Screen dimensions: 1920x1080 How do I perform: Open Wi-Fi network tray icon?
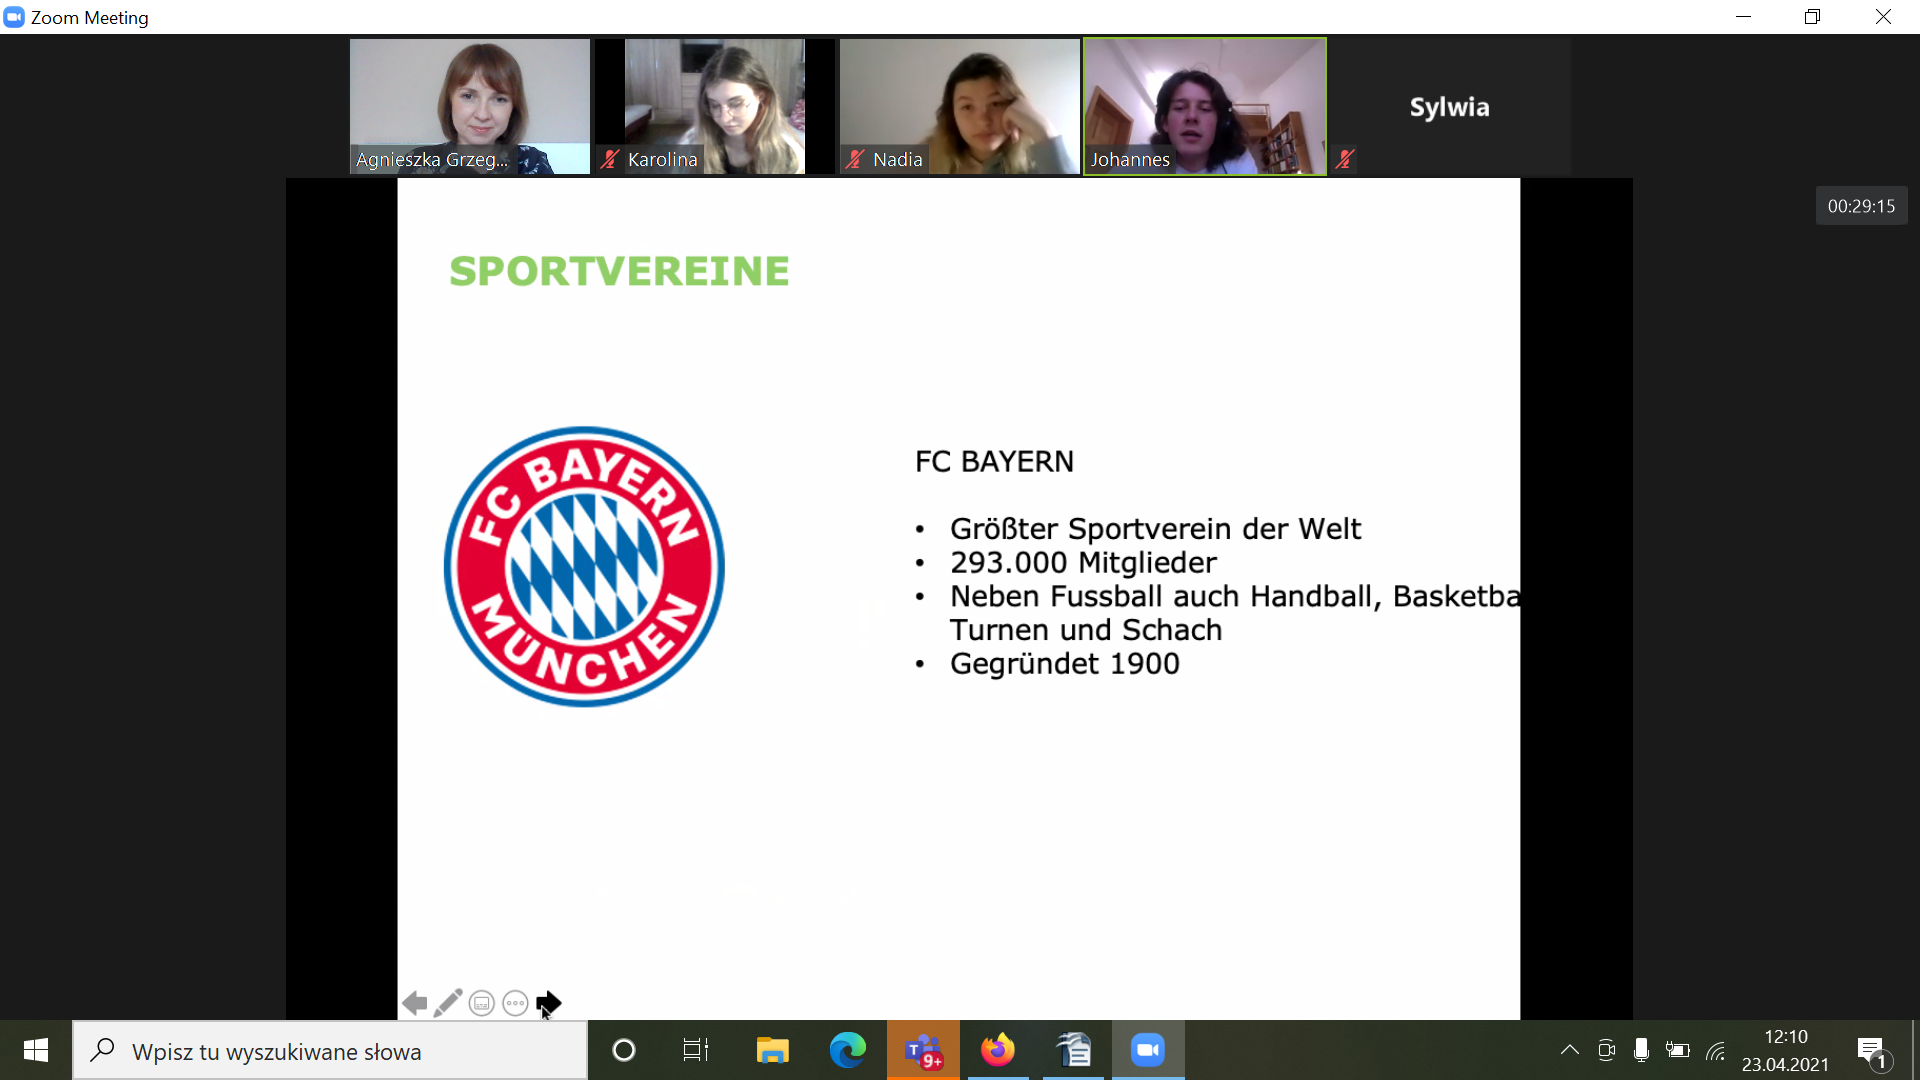pos(1716,1050)
